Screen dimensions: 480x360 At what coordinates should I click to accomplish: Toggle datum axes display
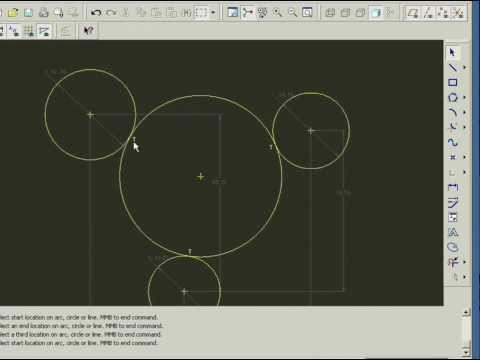tap(428, 13)
